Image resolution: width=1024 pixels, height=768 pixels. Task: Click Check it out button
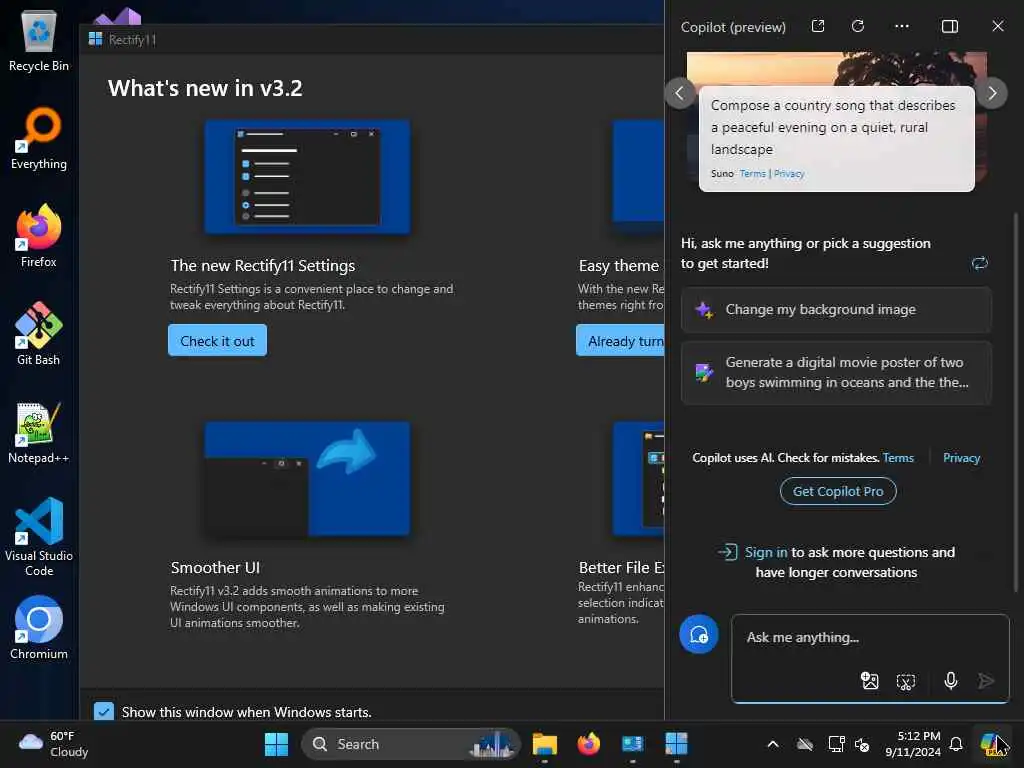(217, 340)
